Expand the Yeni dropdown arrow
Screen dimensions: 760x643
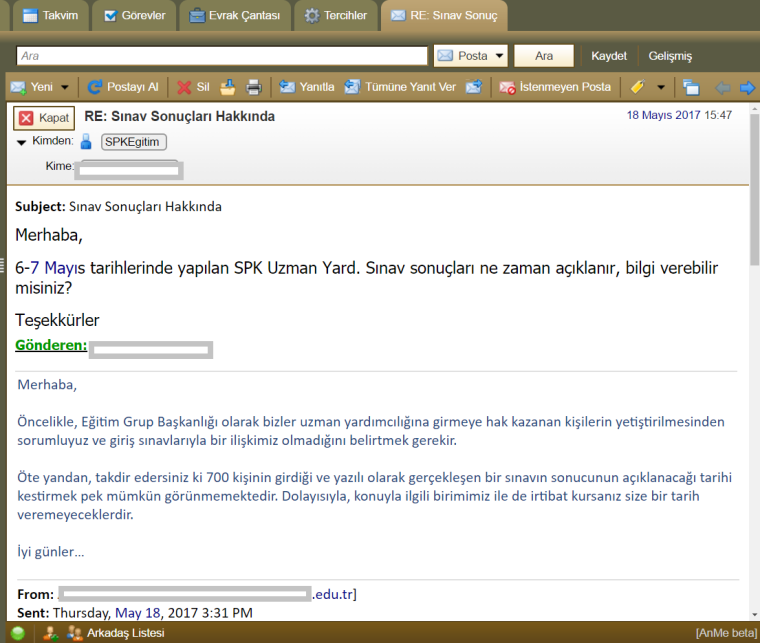coord(65,88)
